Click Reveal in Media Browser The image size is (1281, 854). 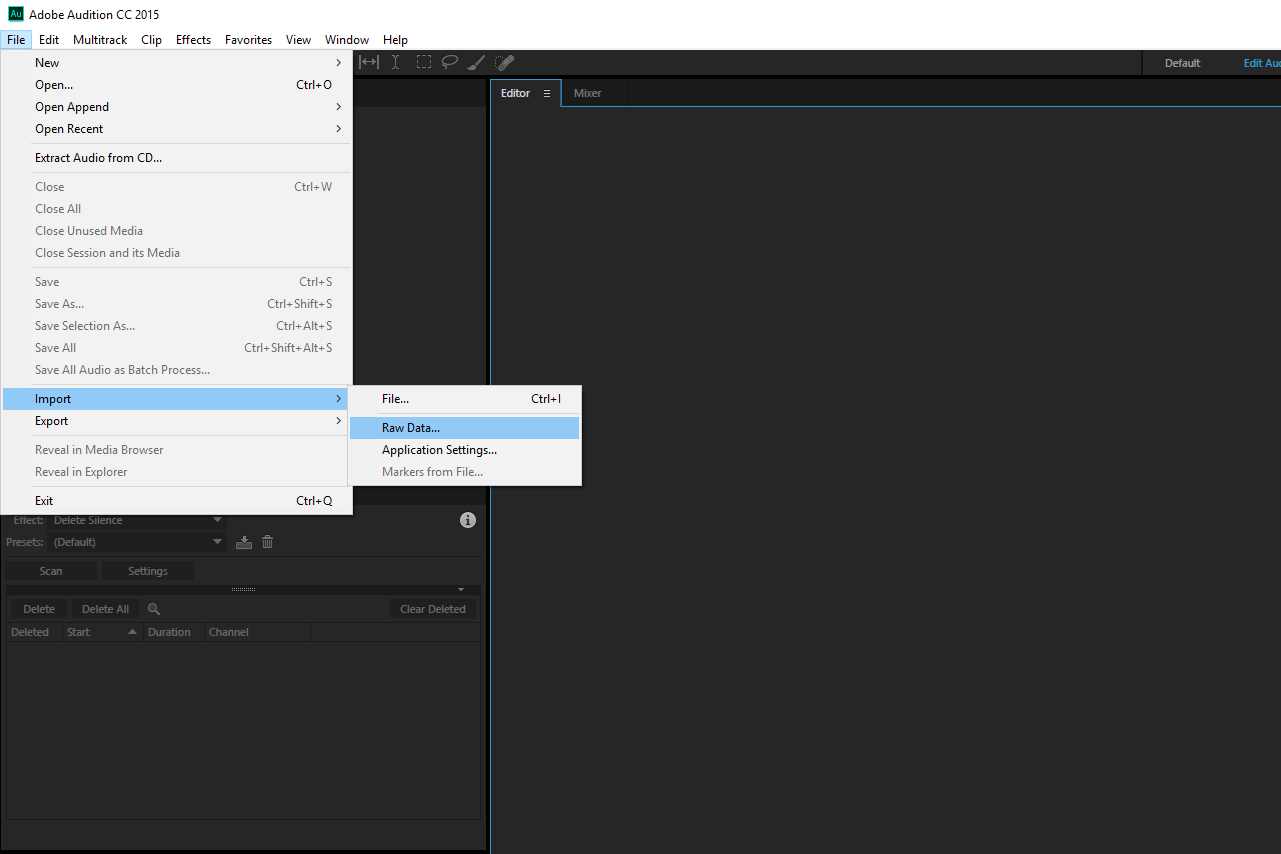[x=178, y=450]
